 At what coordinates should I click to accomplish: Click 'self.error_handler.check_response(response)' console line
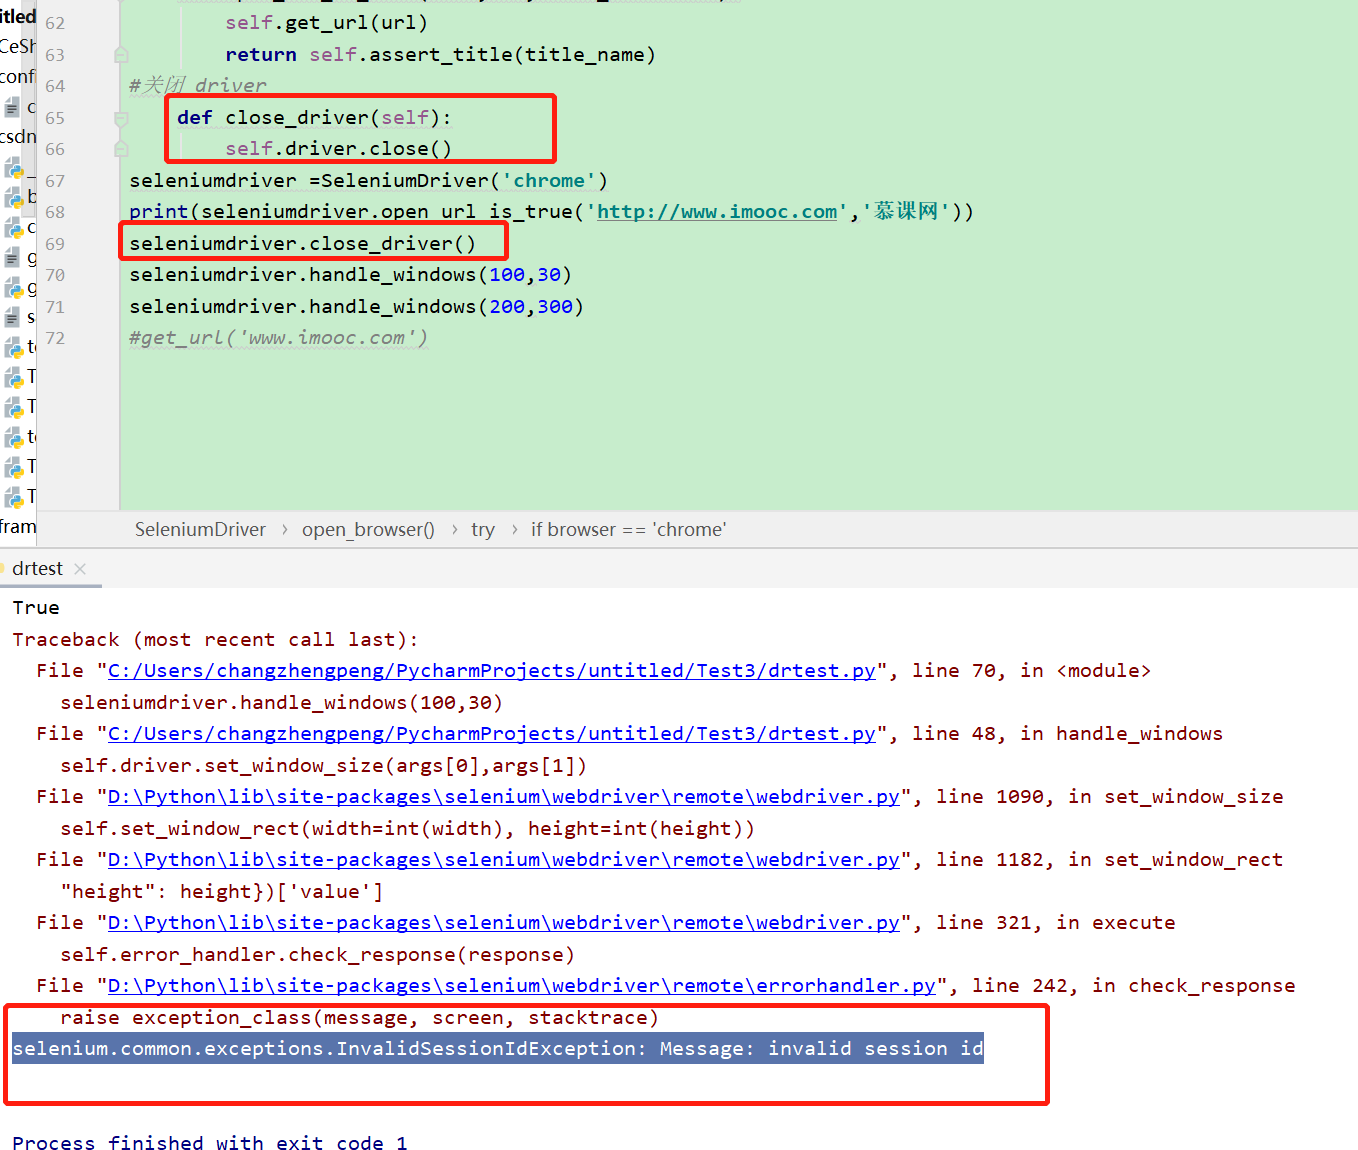pos(317,955)
